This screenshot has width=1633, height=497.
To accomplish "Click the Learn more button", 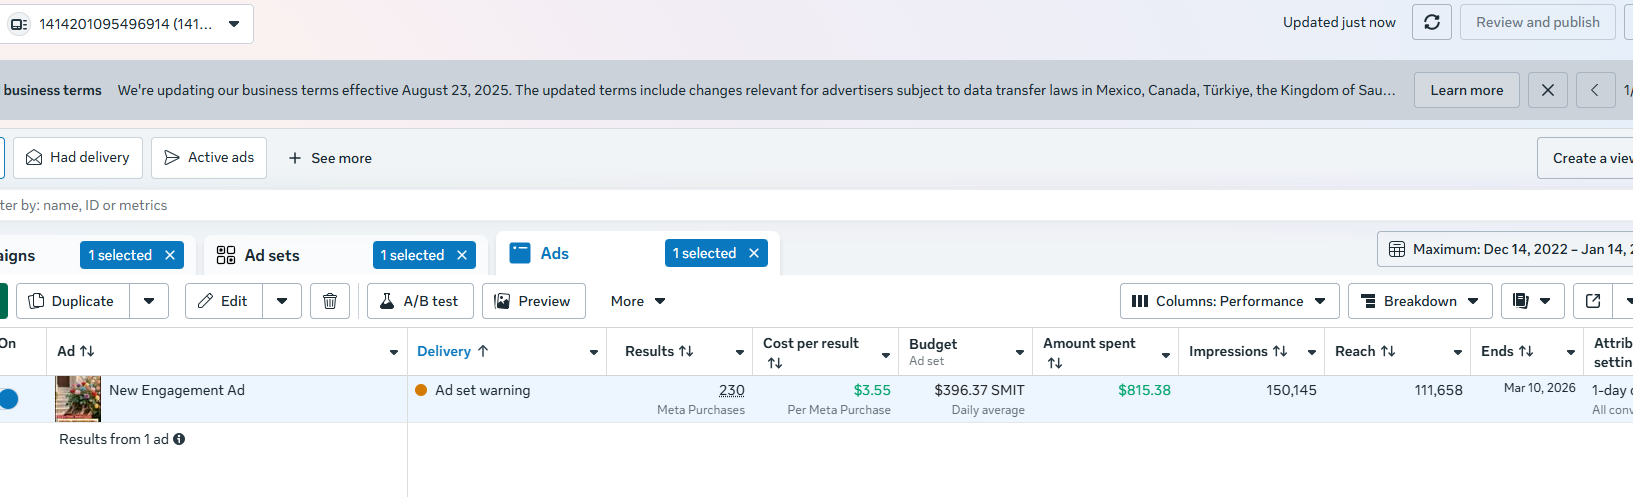I will tap(1466, 90).
